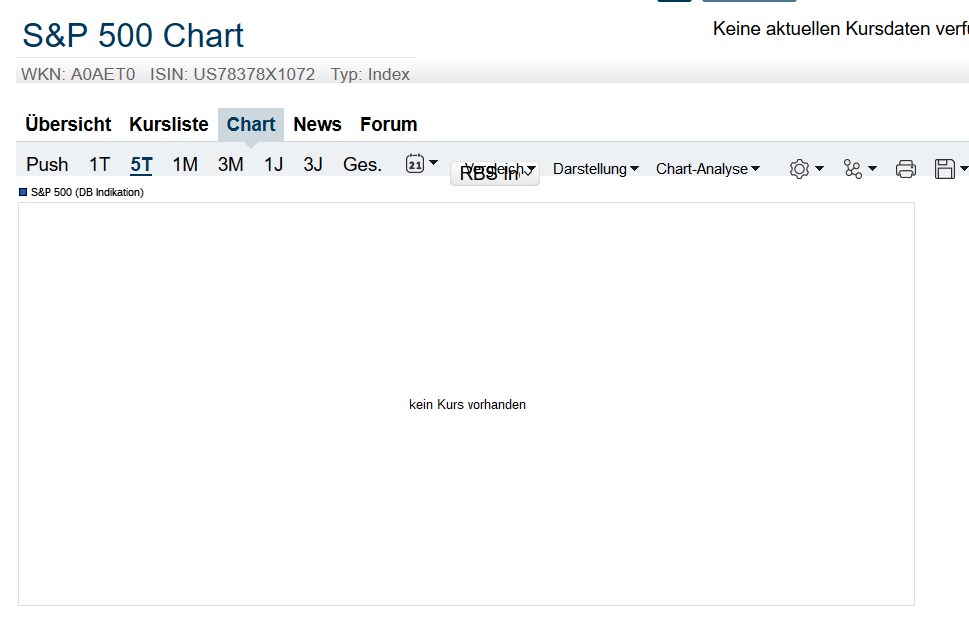Click the S&P 500 Chart heading
Screen dimensions: 969x638
coord(133,35)
